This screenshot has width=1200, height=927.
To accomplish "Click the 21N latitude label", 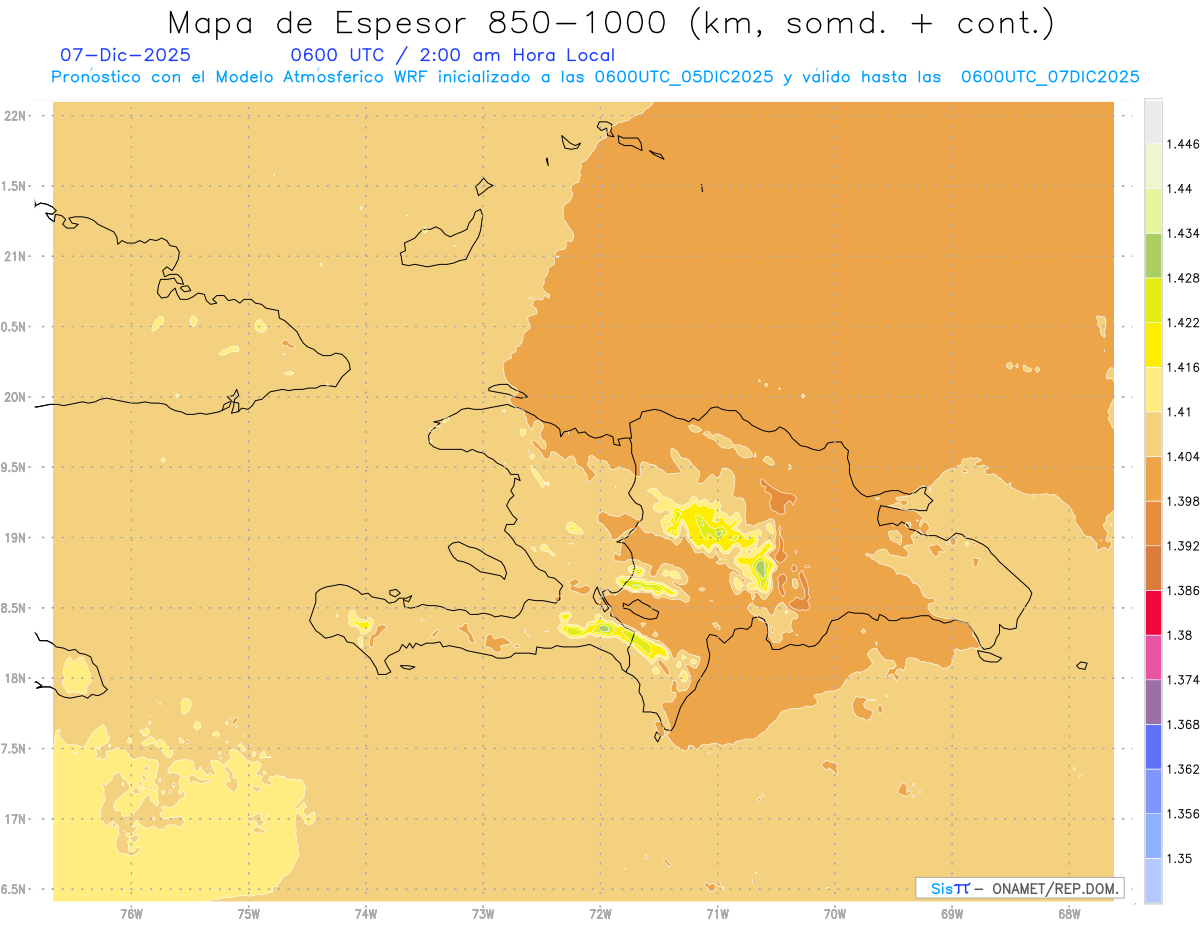I will coord(16,256).
